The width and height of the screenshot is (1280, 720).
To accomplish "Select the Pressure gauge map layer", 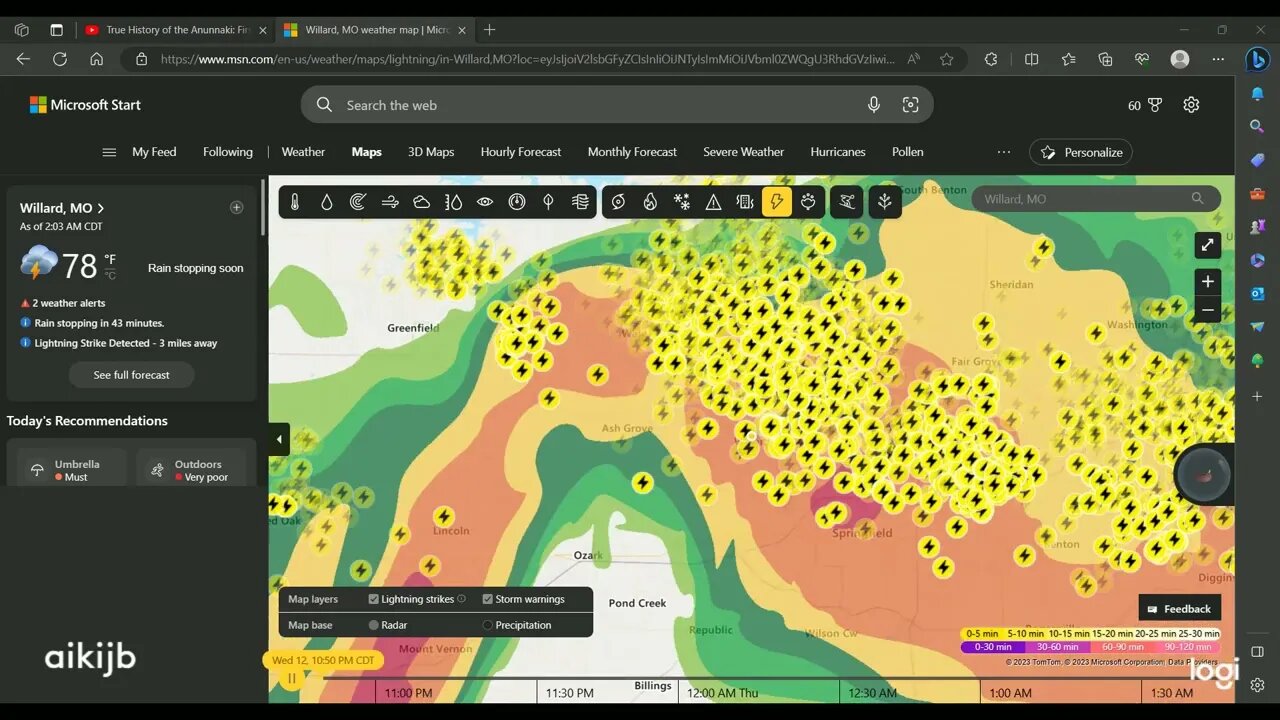I will point(517,202).
